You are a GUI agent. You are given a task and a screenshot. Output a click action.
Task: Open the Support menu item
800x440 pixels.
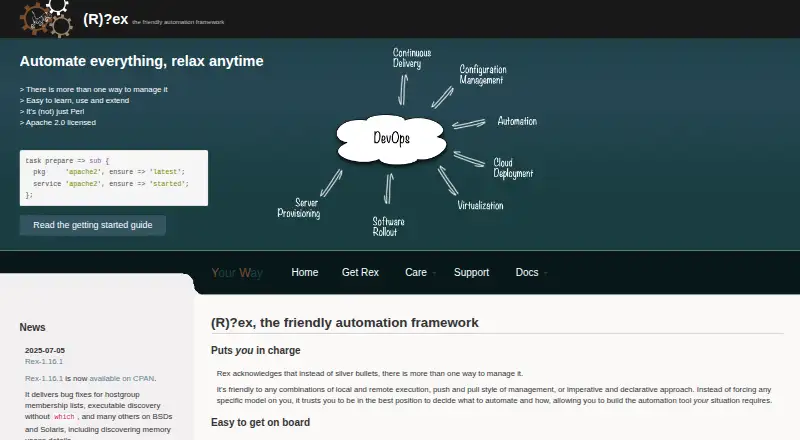(x=471, y=273)
